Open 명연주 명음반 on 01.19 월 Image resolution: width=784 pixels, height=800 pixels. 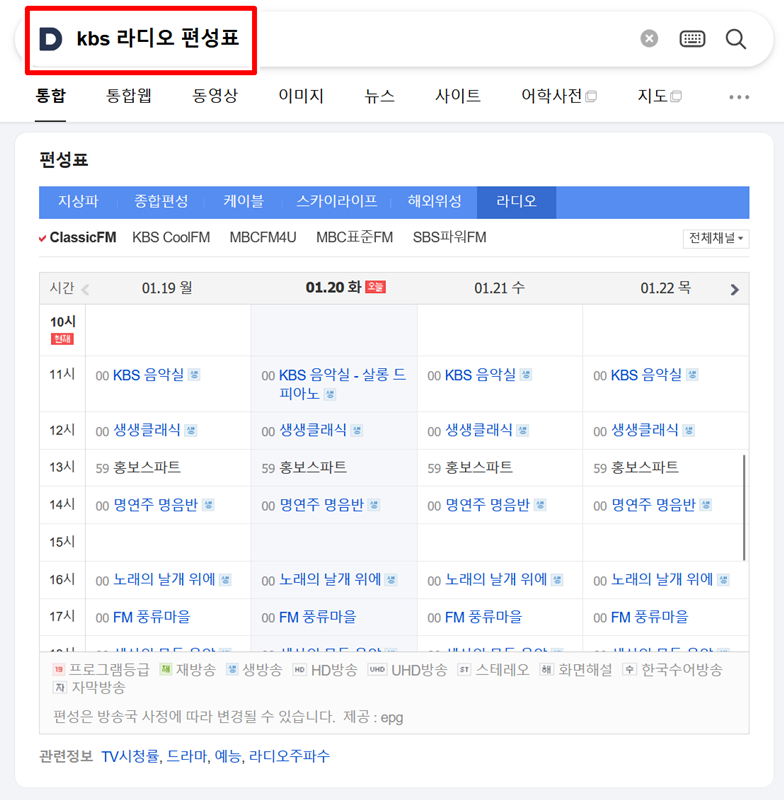coord(155,505)
